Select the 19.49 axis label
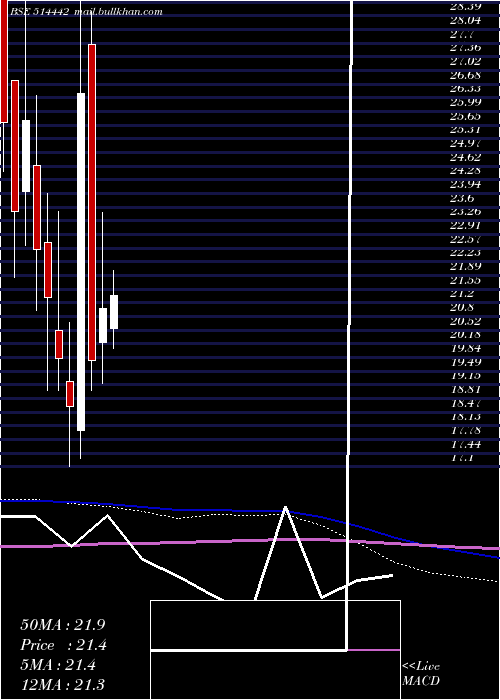This screenshot has width=500, height=700. 465,362
